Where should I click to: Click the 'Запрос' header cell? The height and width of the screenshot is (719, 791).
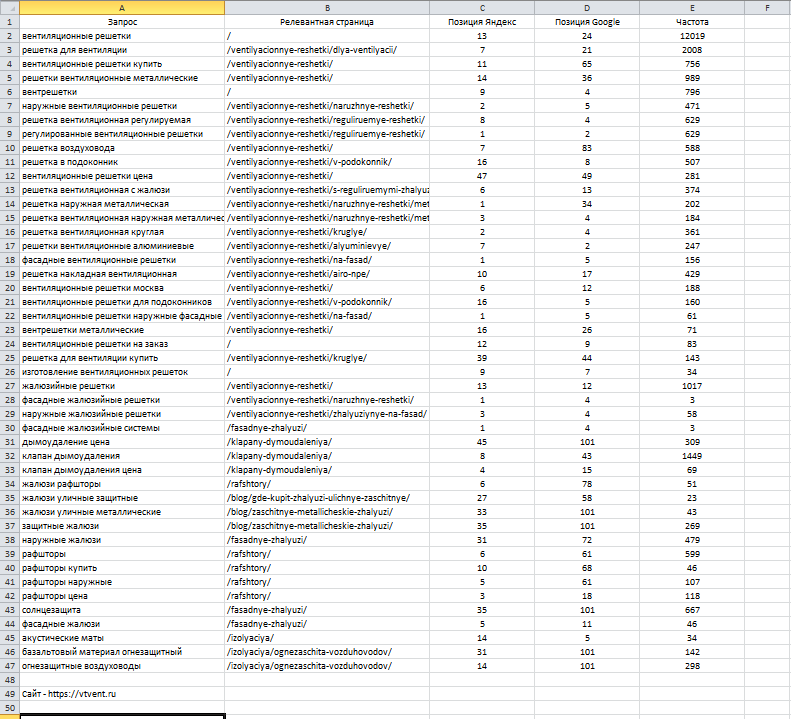[122, 22]
